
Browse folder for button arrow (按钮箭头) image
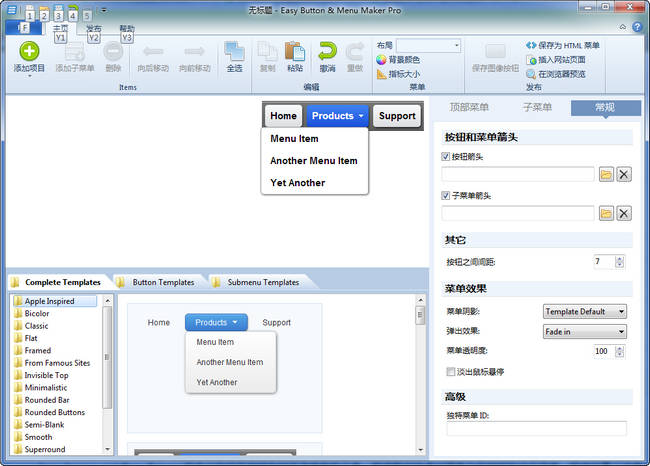pyautogui.click(x=606, y=174)
